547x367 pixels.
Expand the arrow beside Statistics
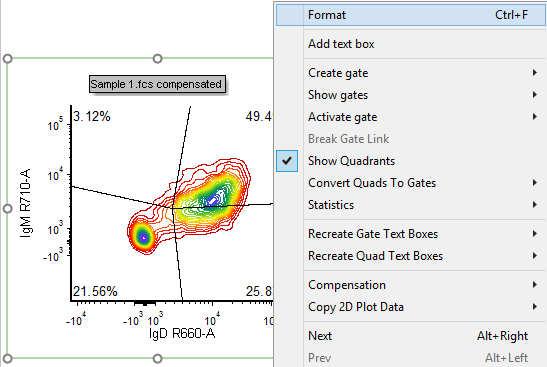pos(534,204)
